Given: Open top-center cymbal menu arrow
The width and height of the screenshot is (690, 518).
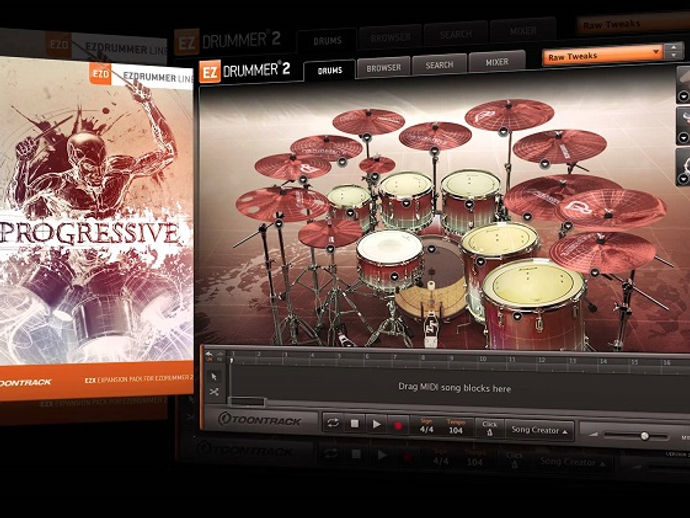Looking at the screenshot, I should click(x=434, y=151).
